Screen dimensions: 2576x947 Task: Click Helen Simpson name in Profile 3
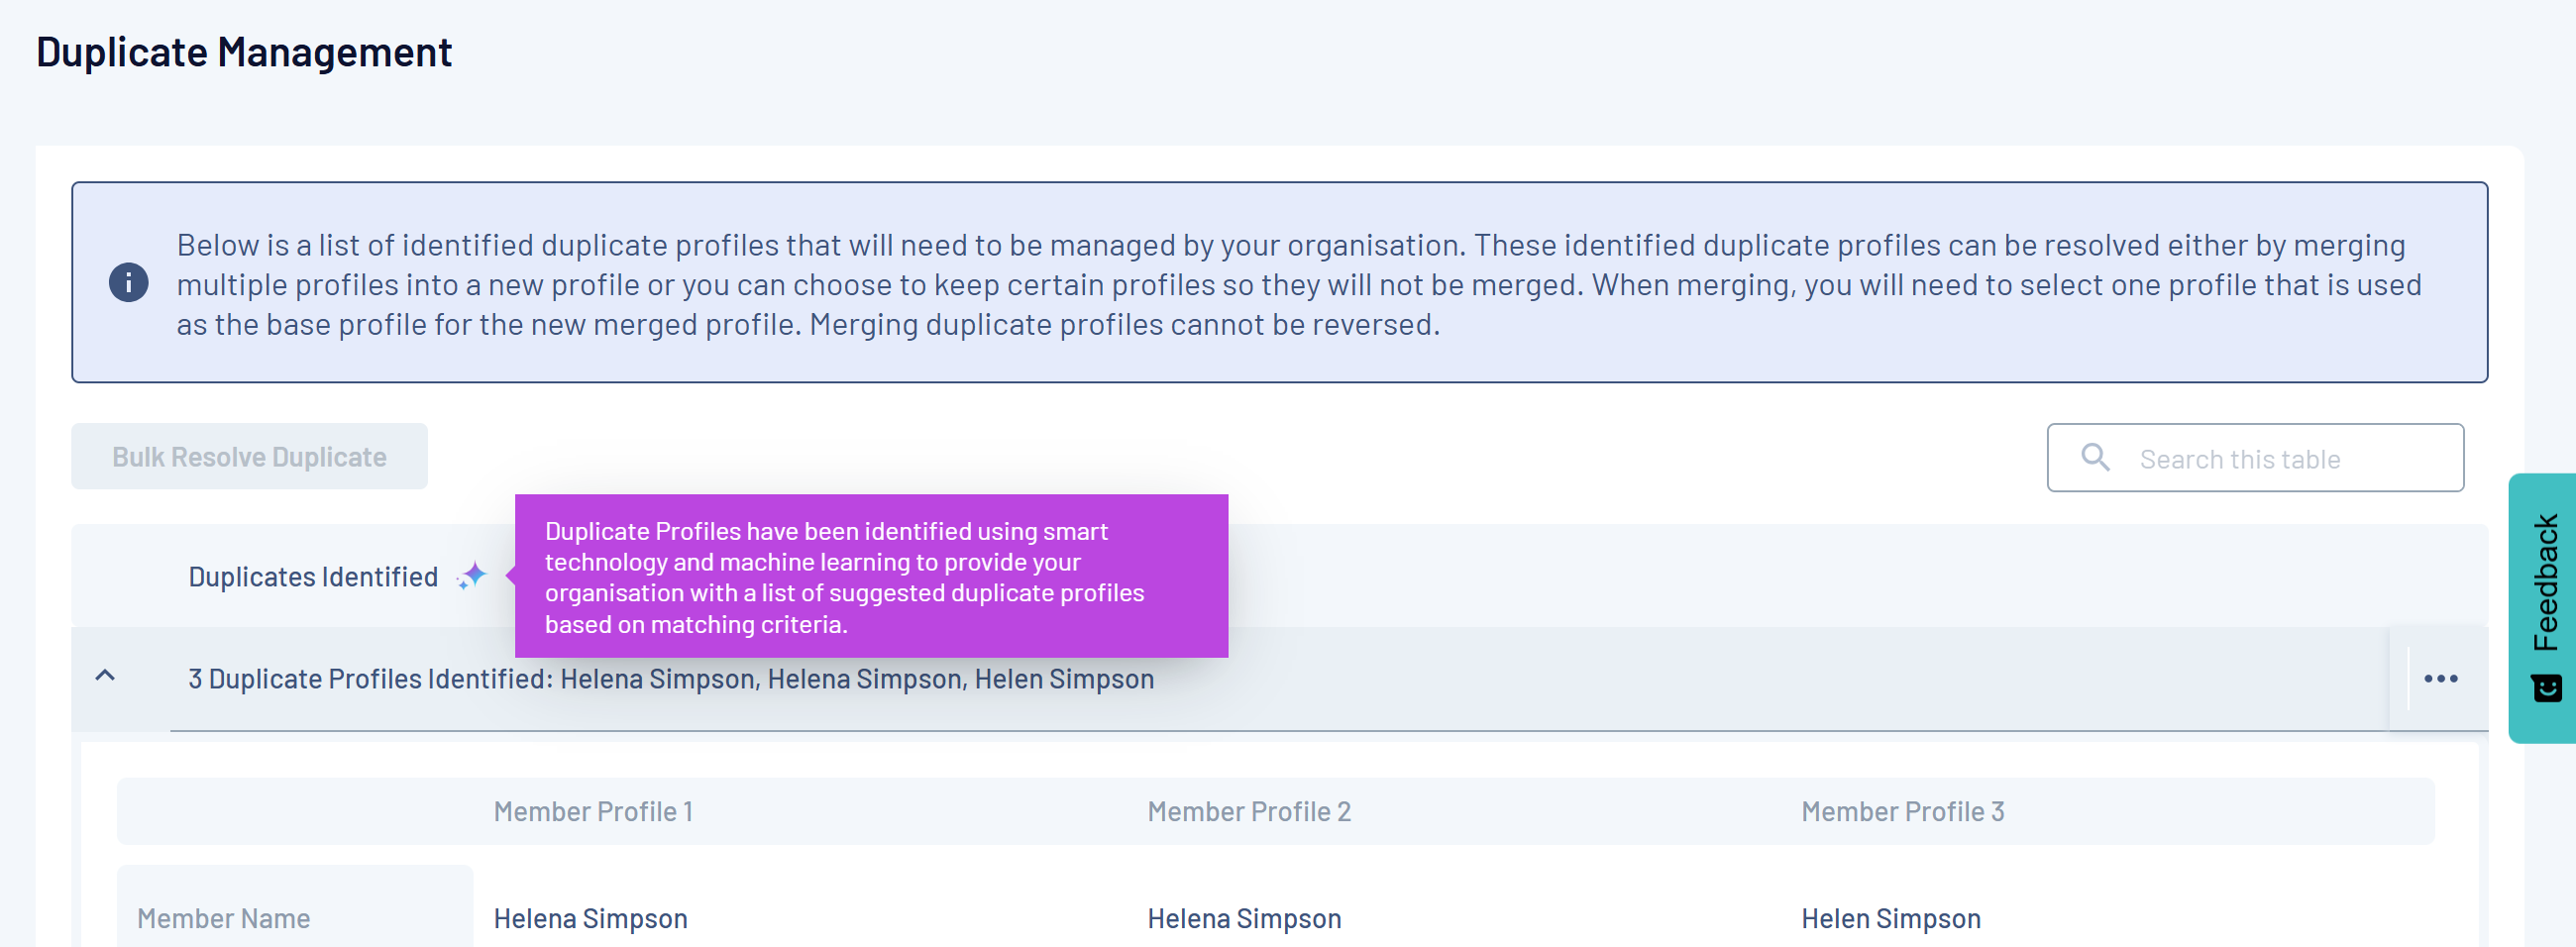coord(1891,918)
